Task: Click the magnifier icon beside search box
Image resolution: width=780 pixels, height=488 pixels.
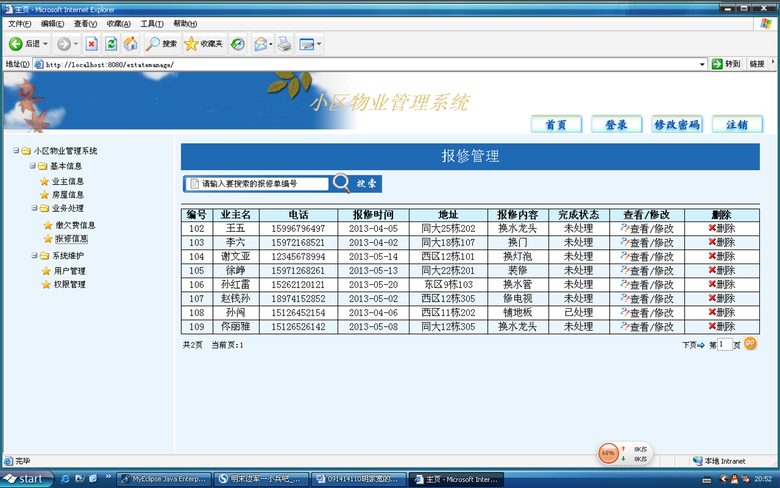Action: [x=341, y=183]
